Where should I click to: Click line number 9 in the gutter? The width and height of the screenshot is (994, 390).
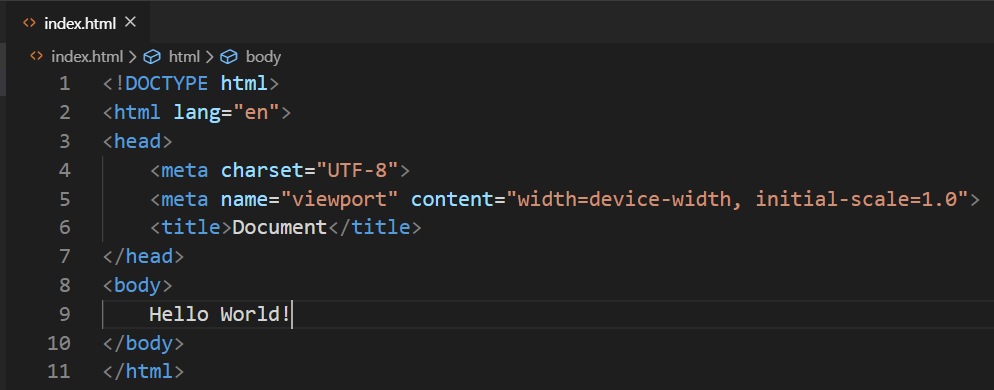pos(65,314)
